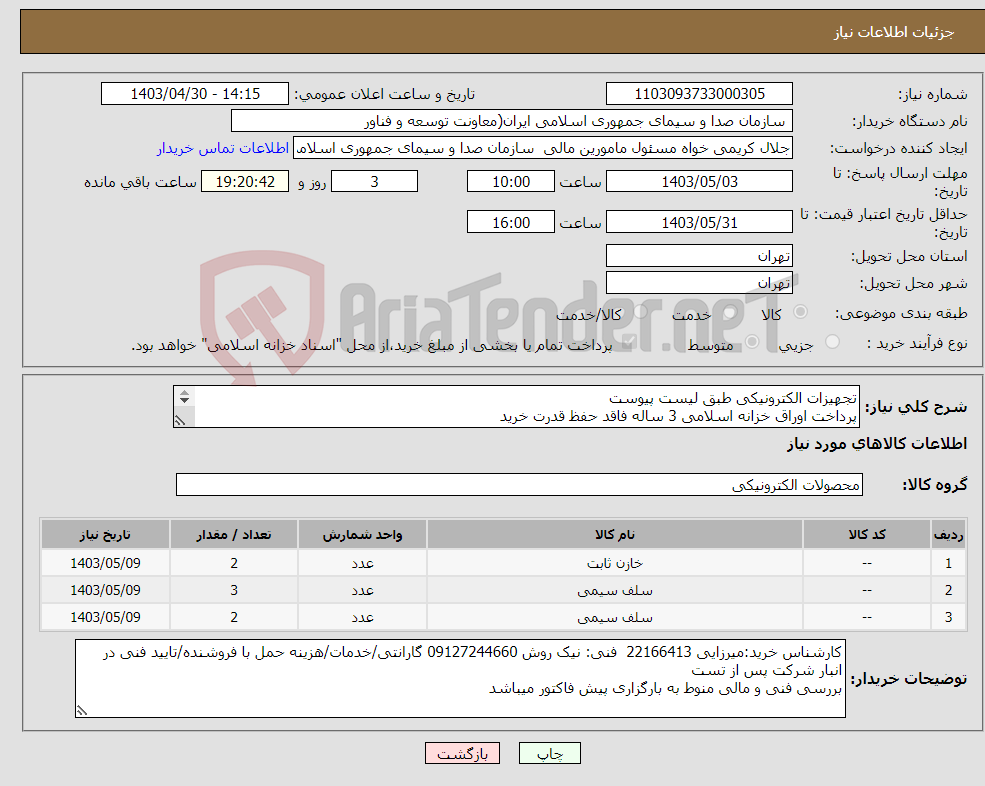985x786 pixels.
Task: Toggle the Islamic treasury payment checkbox
Action: pyautogui.click(x=628, y=342)
